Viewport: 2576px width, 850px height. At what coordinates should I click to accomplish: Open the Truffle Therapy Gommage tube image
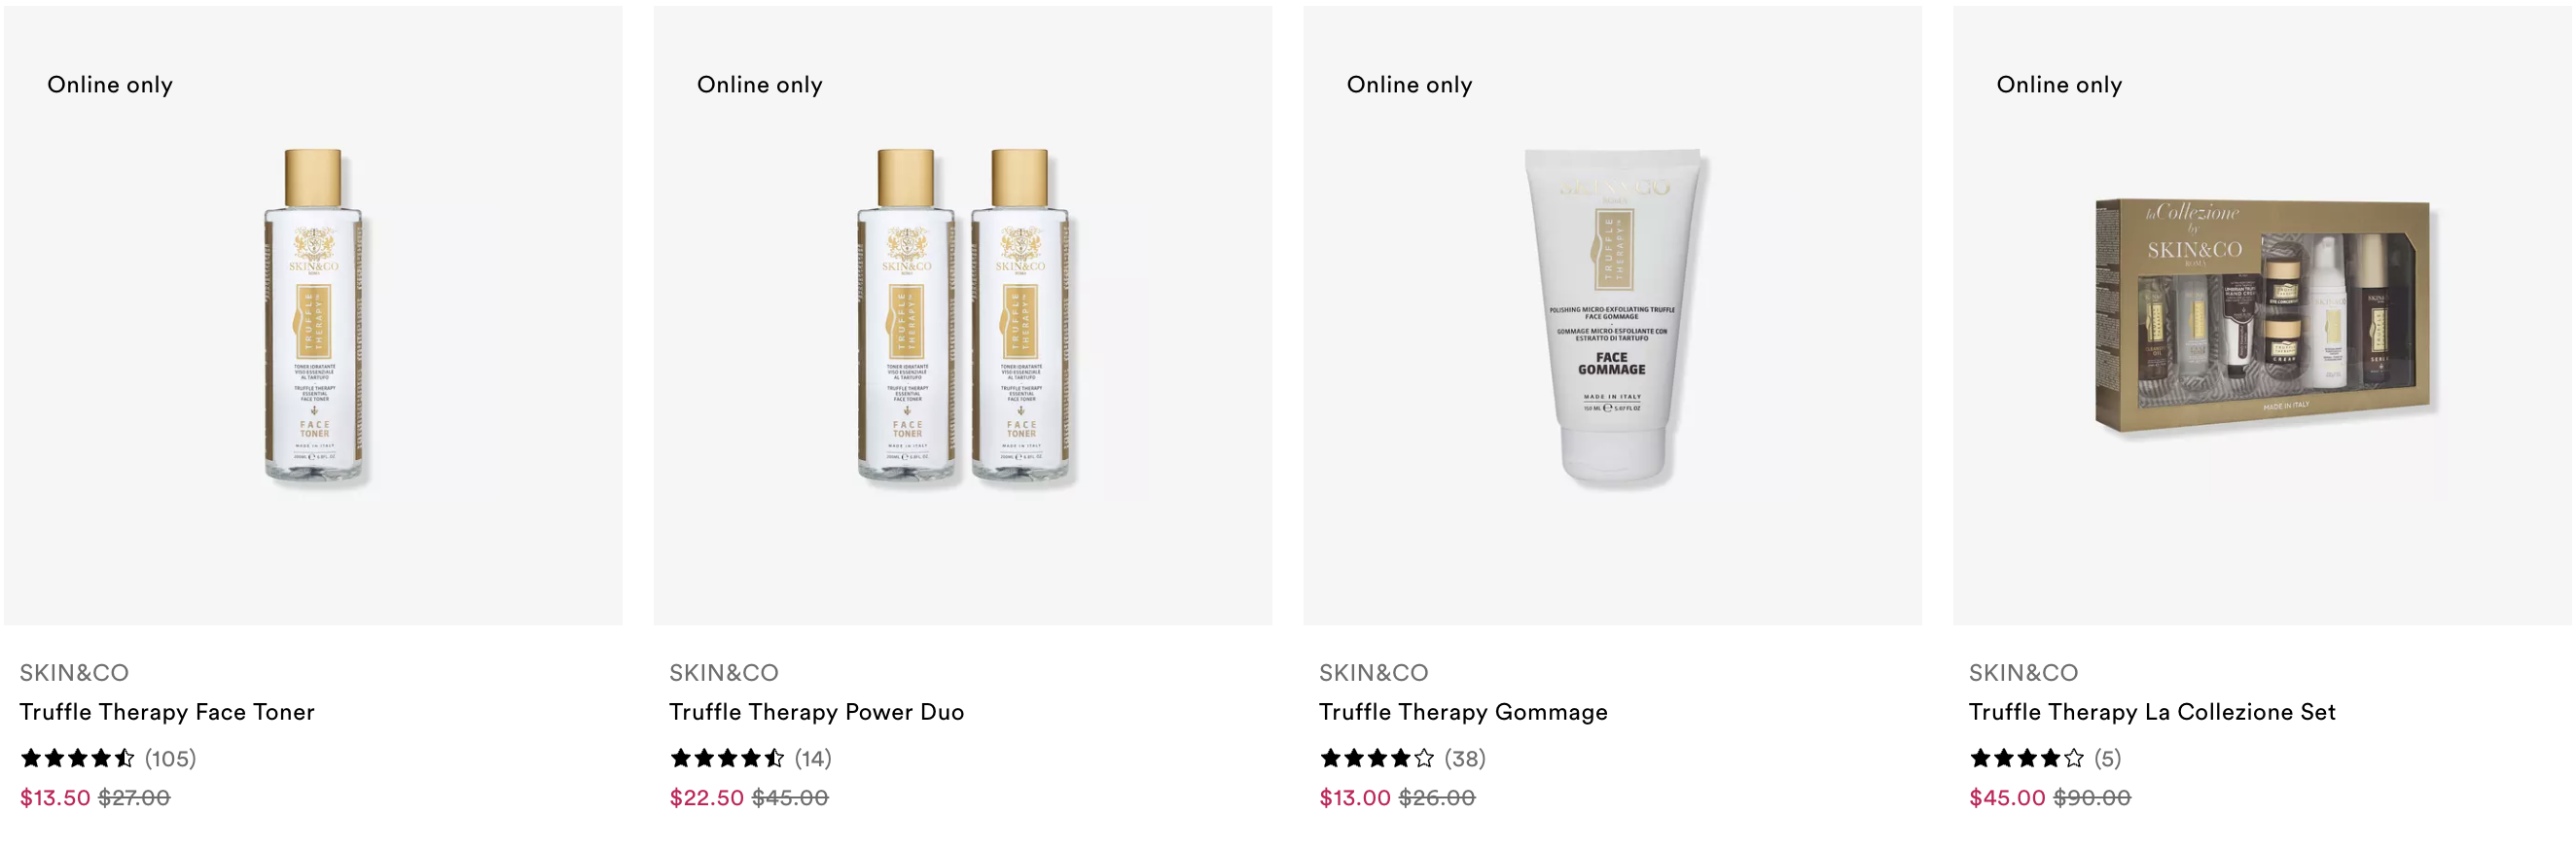pos(1612,316)
